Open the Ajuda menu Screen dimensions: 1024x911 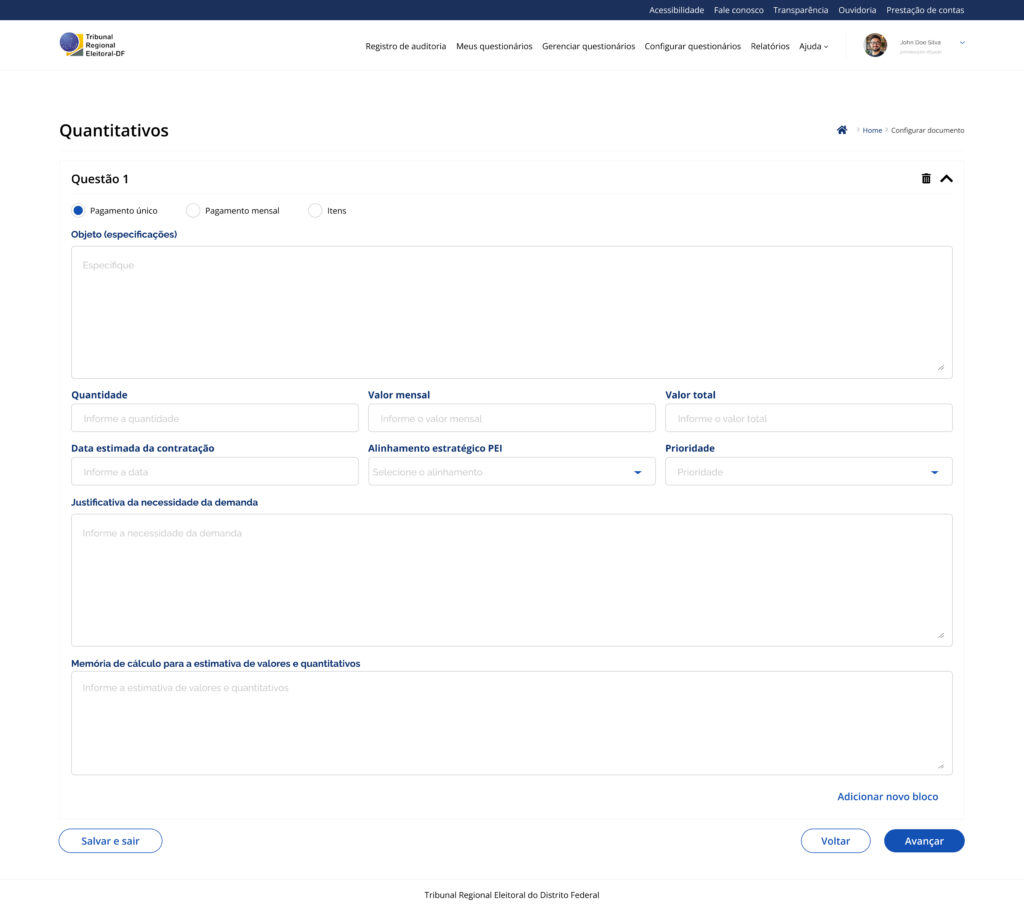click(x=813, y=46)
